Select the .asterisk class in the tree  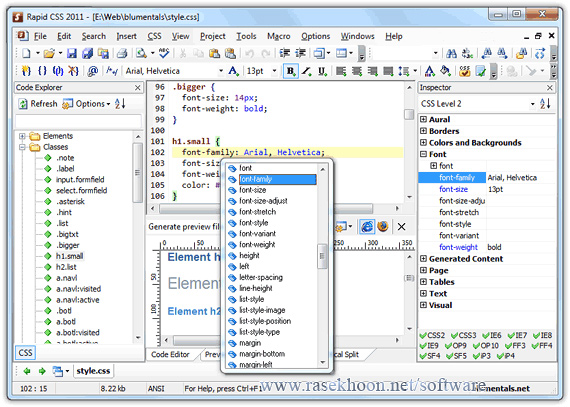point(70,202)
